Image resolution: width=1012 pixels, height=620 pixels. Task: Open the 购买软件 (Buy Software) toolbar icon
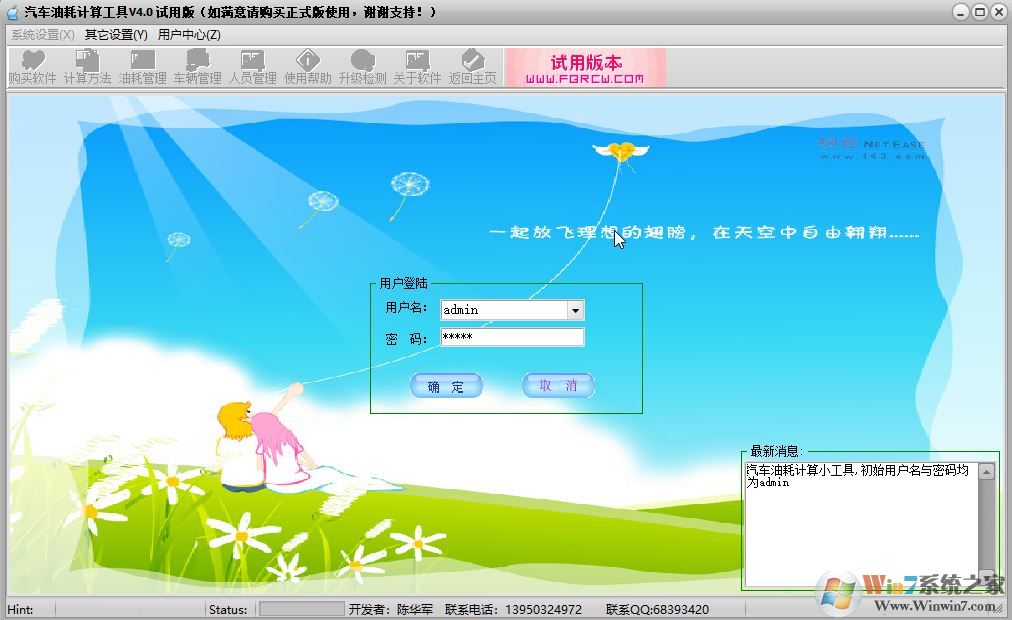coord(32,68)
